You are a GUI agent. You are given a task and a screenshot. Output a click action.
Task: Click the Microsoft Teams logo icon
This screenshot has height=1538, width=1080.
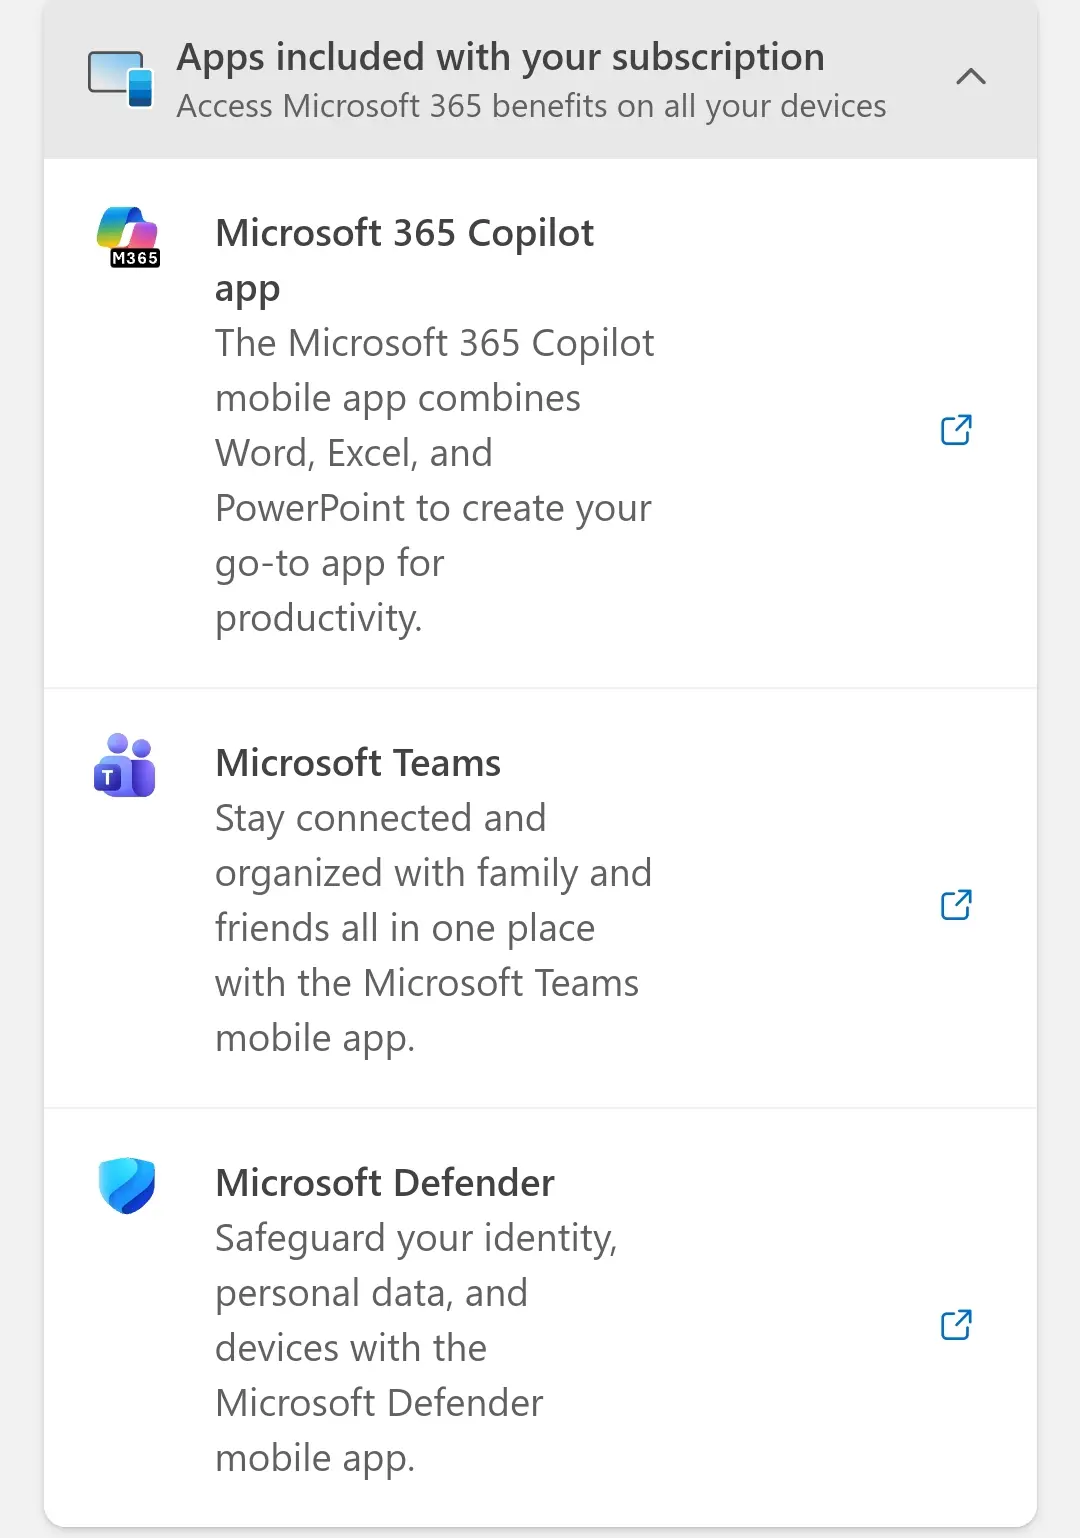[125, 765]
